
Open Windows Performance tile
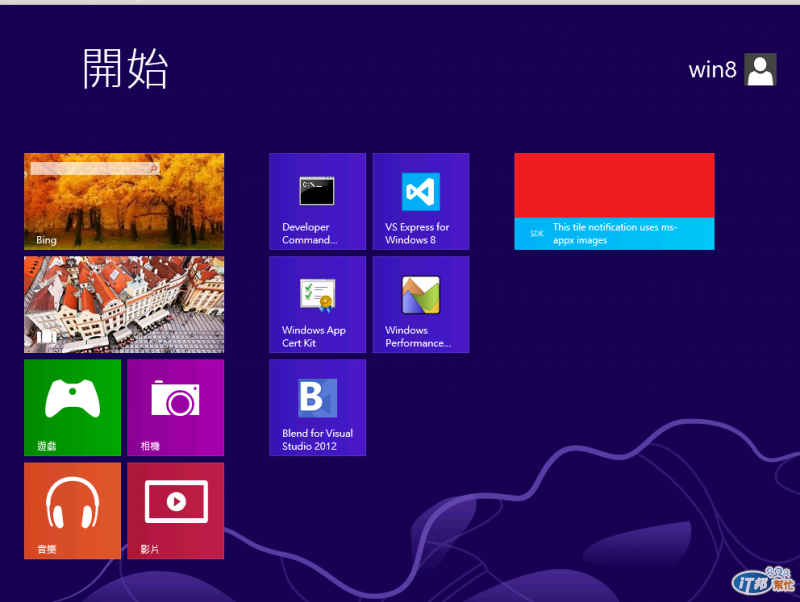[421, 304]
